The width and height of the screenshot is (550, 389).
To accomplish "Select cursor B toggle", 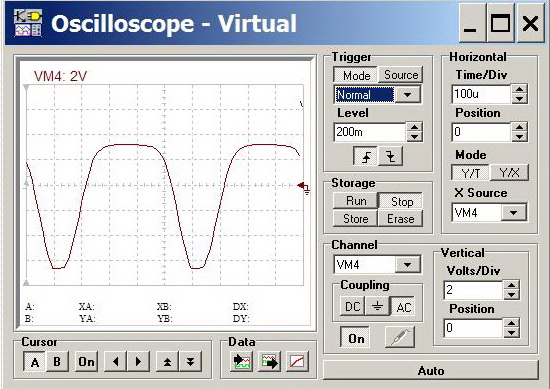I will [x=57, y=361].
